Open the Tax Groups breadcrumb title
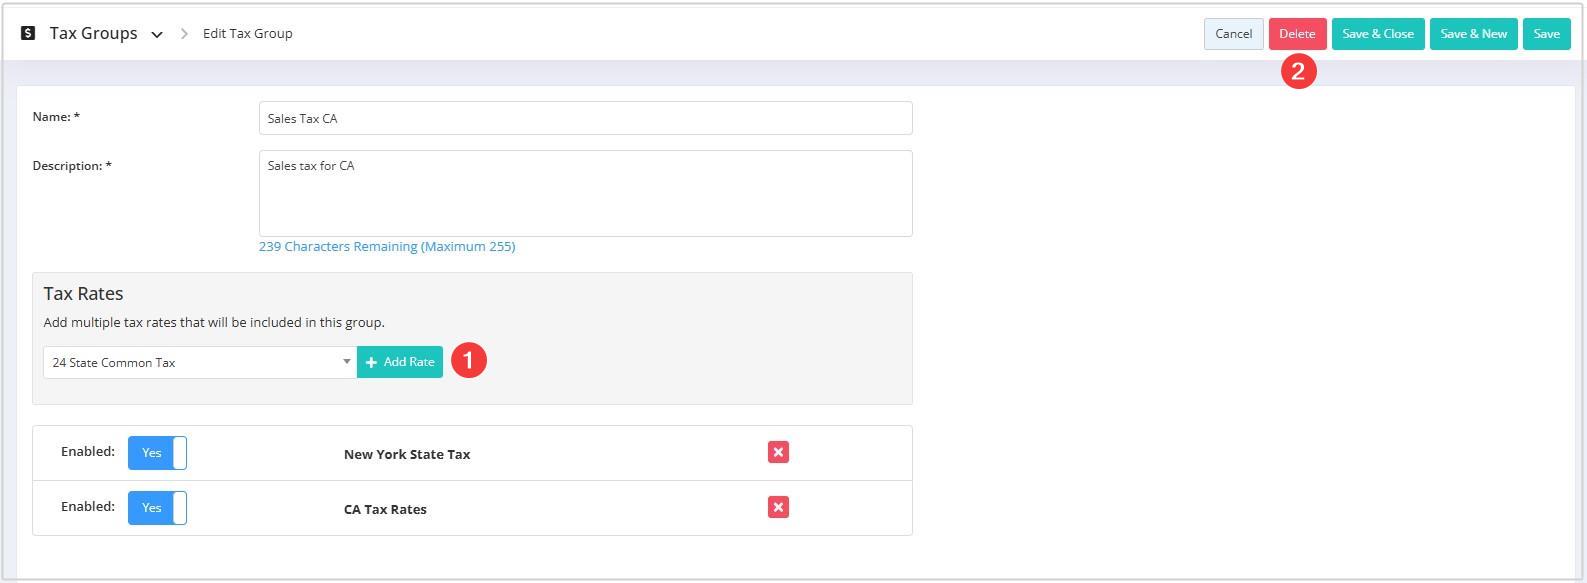 [93, 33]
